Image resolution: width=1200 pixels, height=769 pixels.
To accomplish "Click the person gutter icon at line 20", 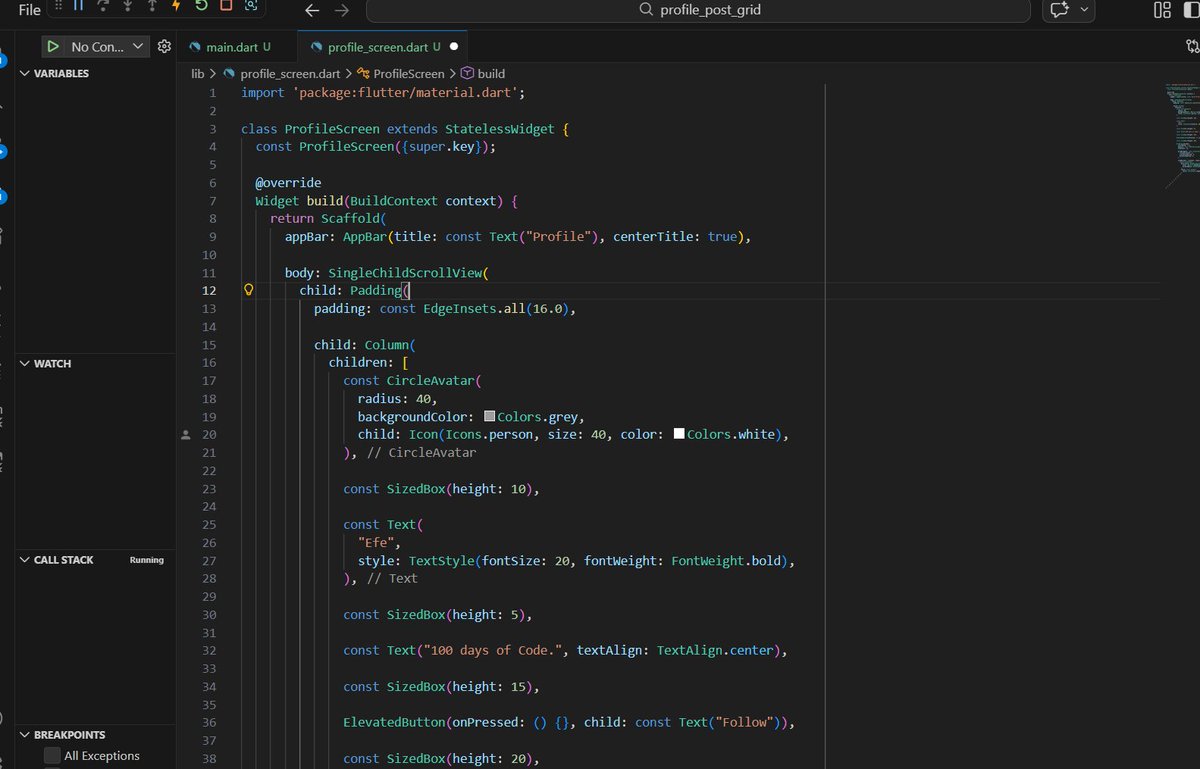I will pyautogui.click(x=185, y=435).
